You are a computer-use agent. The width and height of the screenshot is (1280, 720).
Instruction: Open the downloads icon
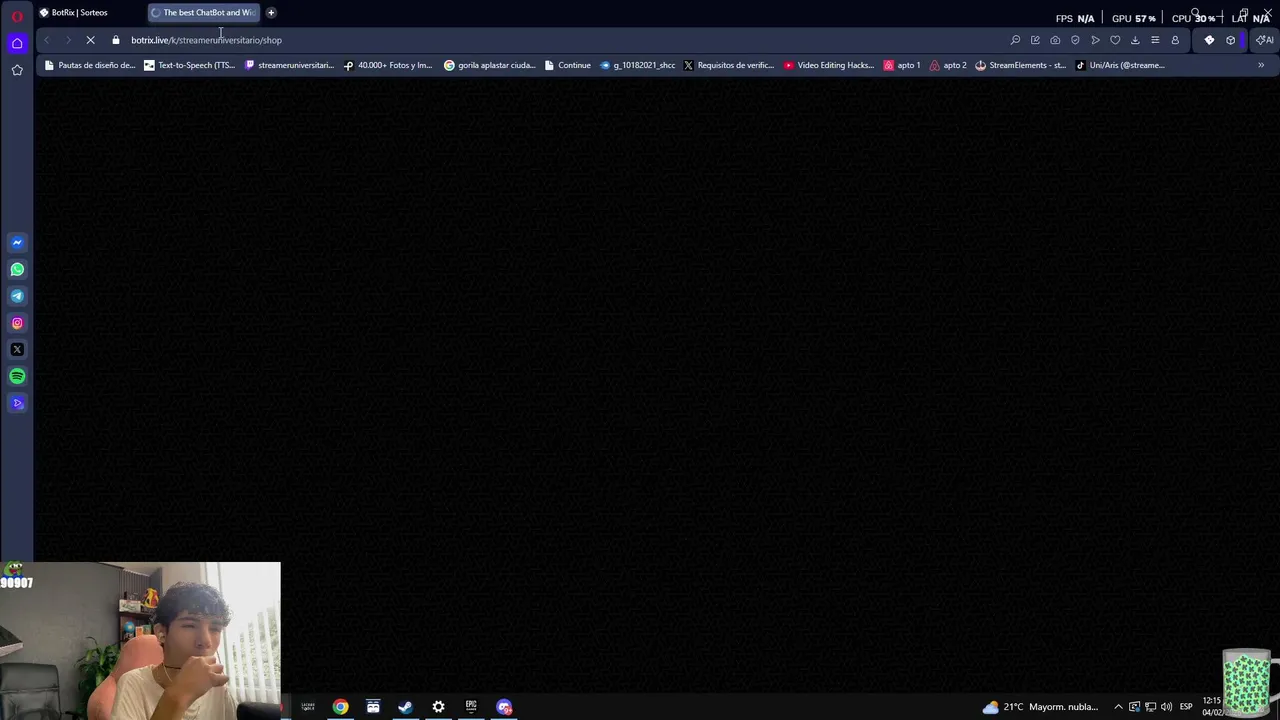[x=1135, y=40]
